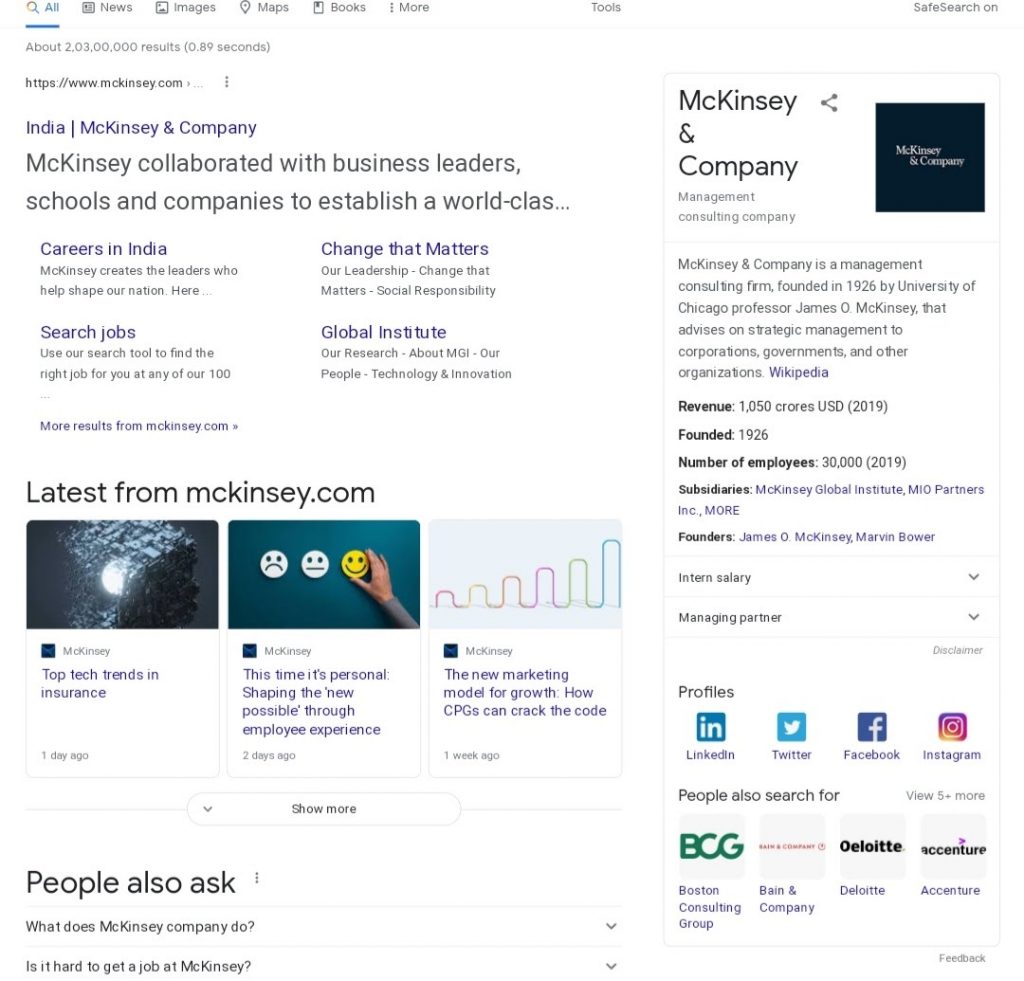This screenshot has width=1024, height=981.
Task: Click the Feedback link below the panel
Action: (x=962, y=958)
